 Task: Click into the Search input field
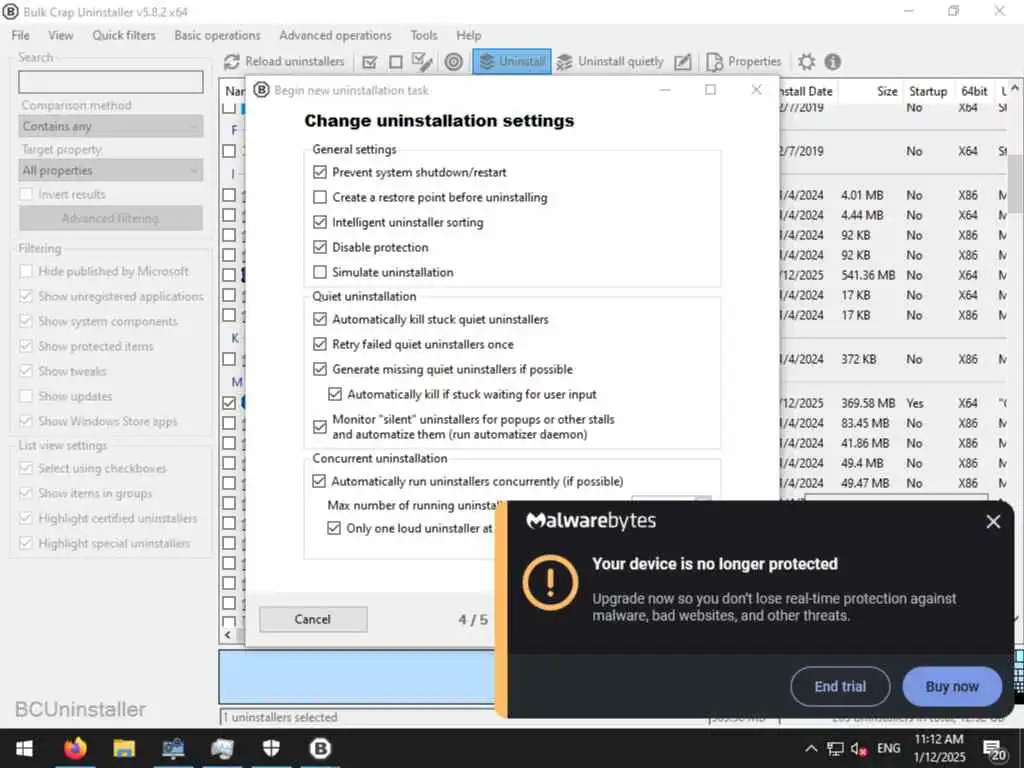pyautogui.click(x=111, y=82)
